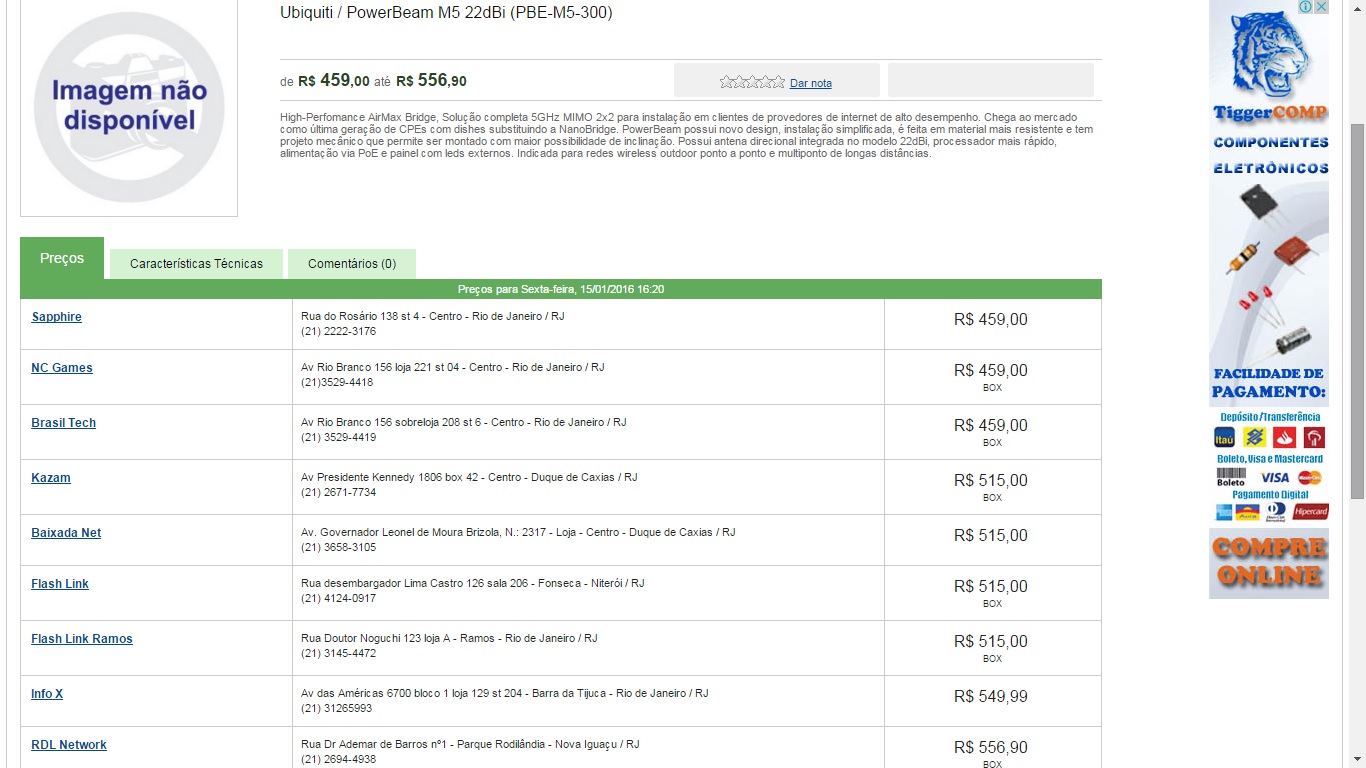Close the TiggerCOMP ad with the X icon
The image size is (1366, 768).
[x=1321, y=7]
